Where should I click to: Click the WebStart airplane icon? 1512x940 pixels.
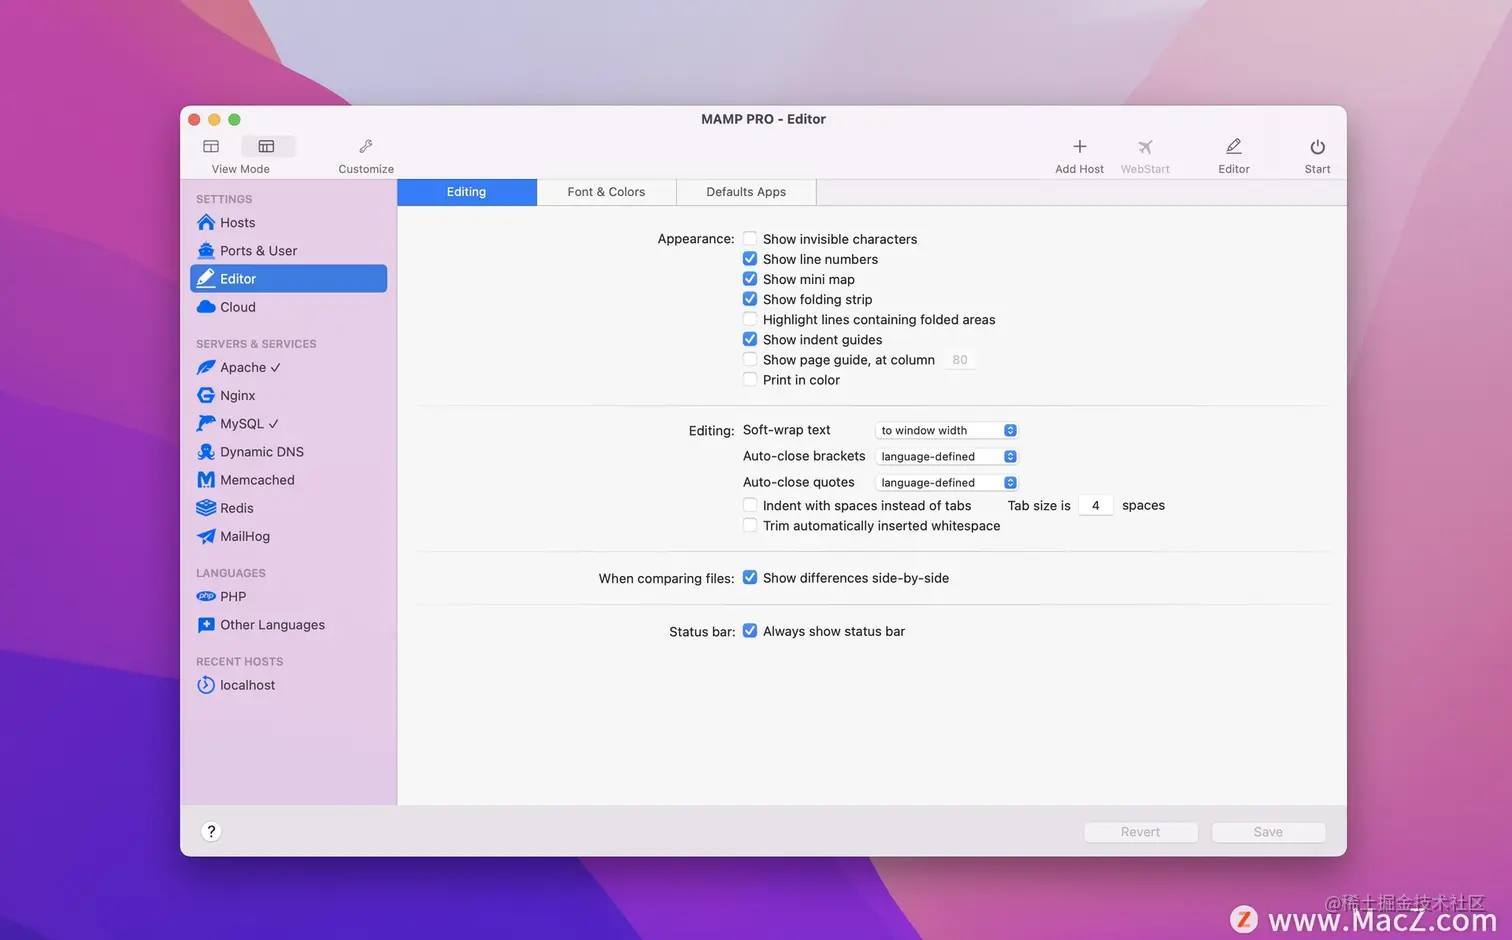pos(1145,146)
